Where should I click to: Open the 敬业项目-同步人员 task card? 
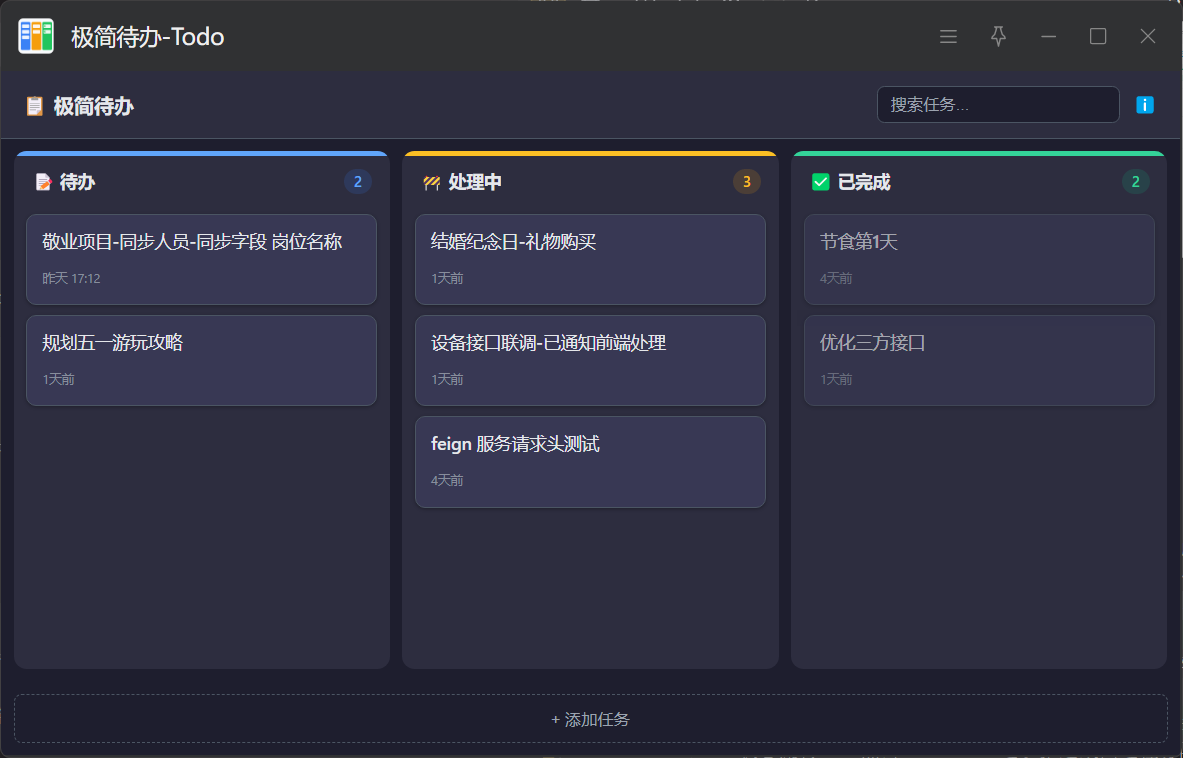point(201,259)
